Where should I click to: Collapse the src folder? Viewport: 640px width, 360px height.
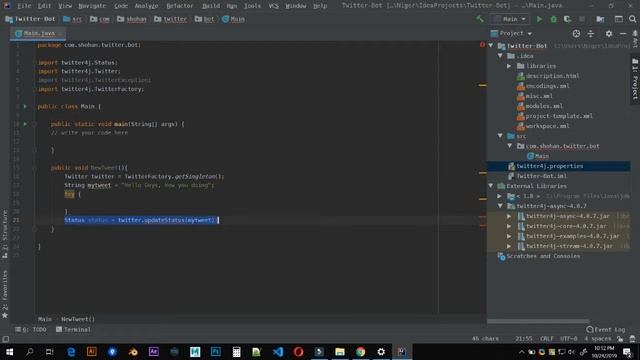tap(500, 136)
